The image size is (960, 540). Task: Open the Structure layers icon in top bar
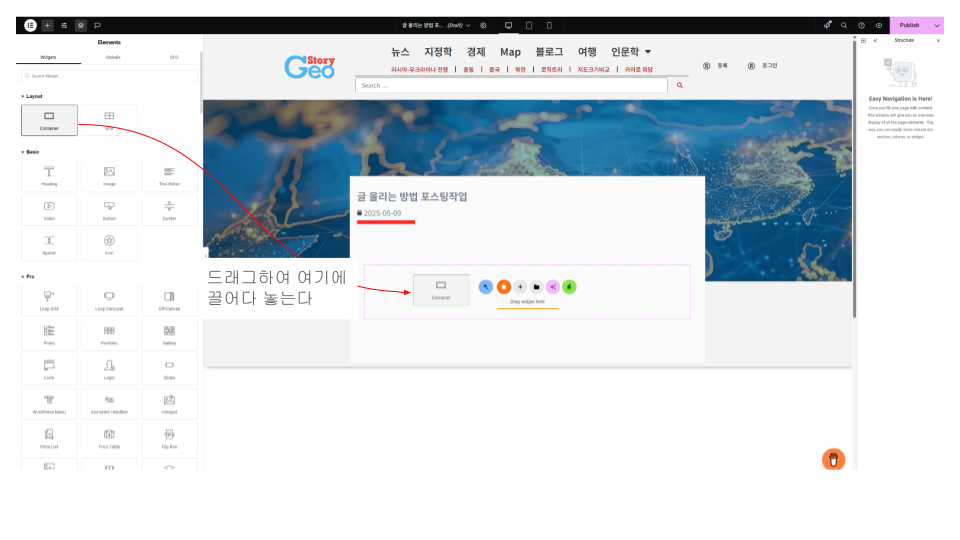coord(81,25)
